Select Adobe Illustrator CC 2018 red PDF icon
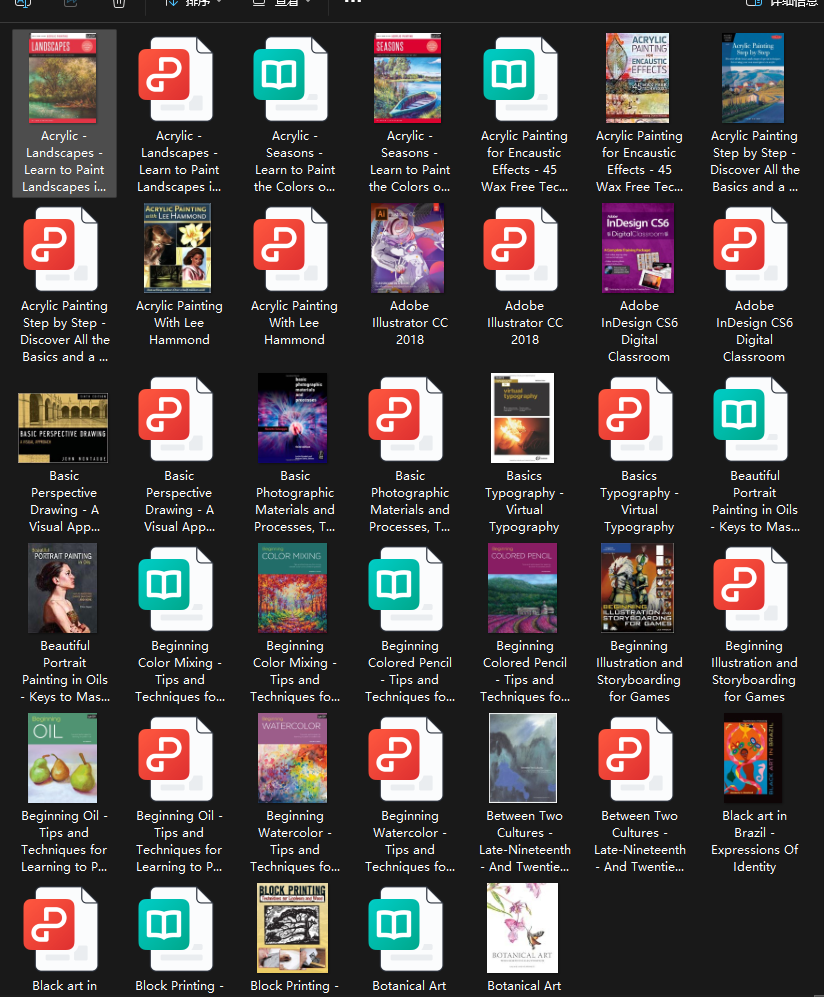The width and height of the screenshot is (824, 997). [x=521, y=249]
